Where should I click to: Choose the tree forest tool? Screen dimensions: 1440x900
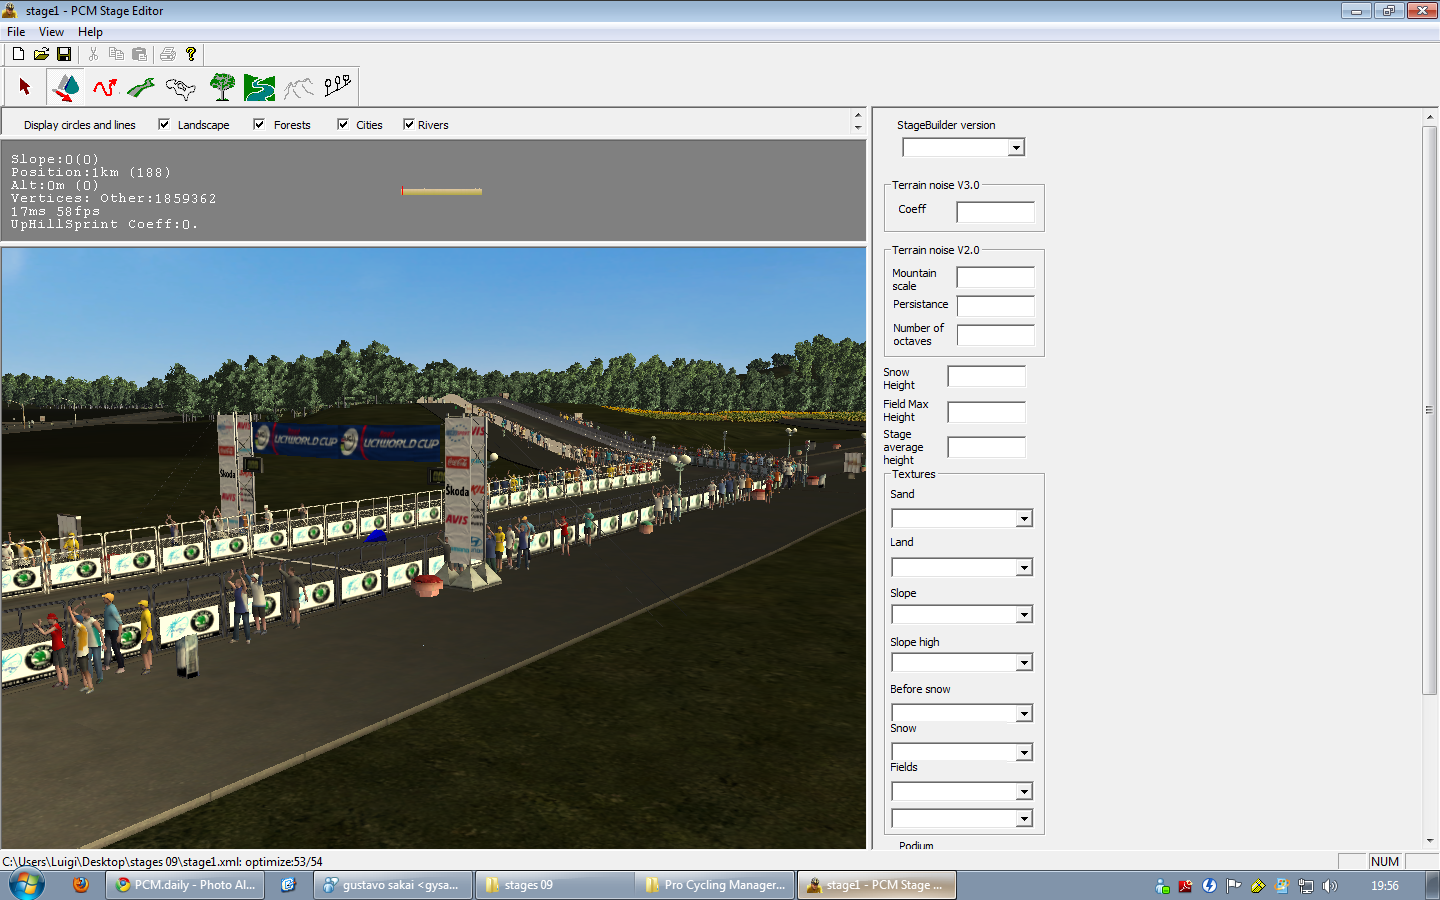[x=222, y=88]
